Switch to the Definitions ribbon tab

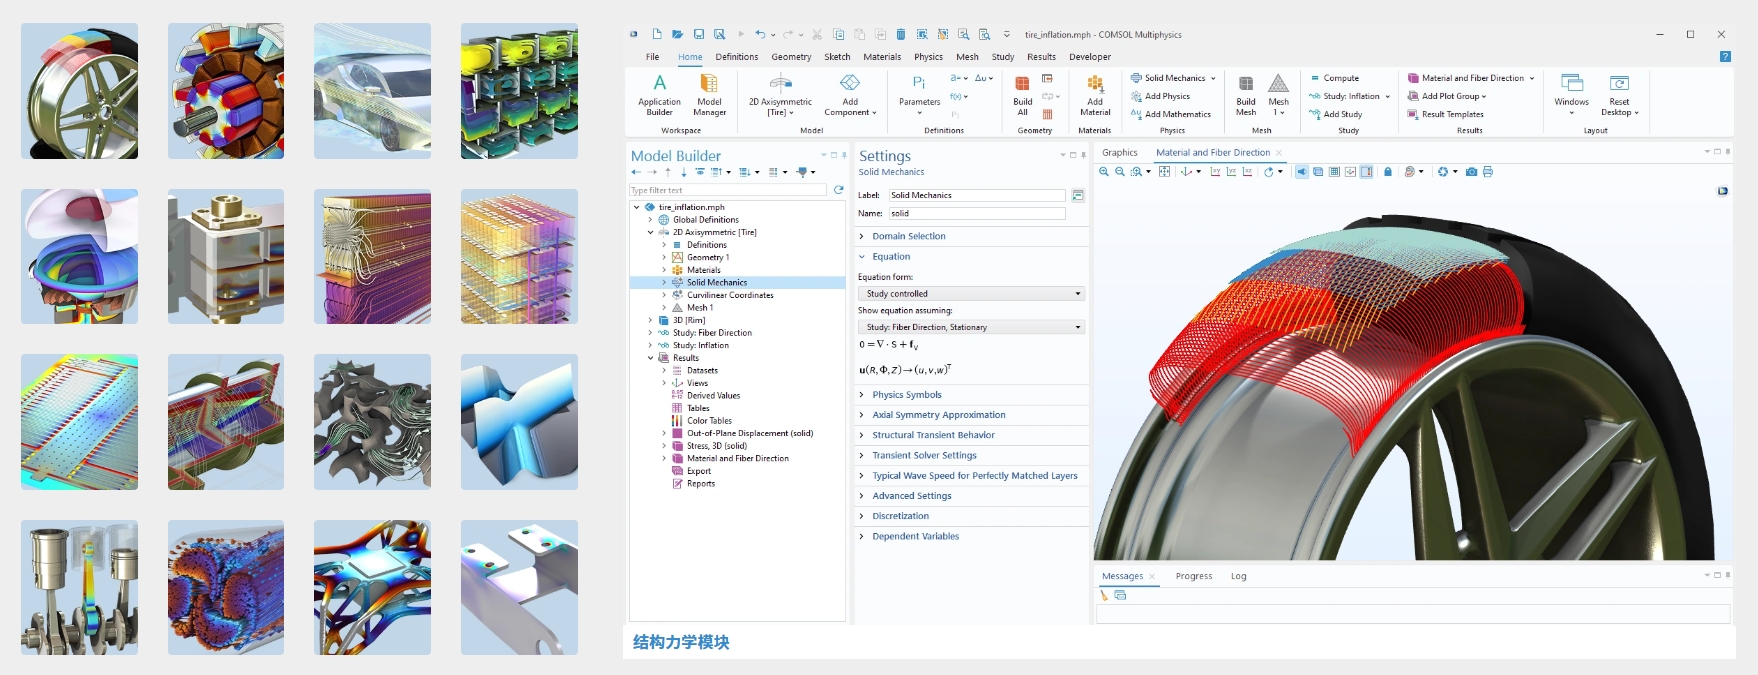pyautogui.click(x=737, y=57)
